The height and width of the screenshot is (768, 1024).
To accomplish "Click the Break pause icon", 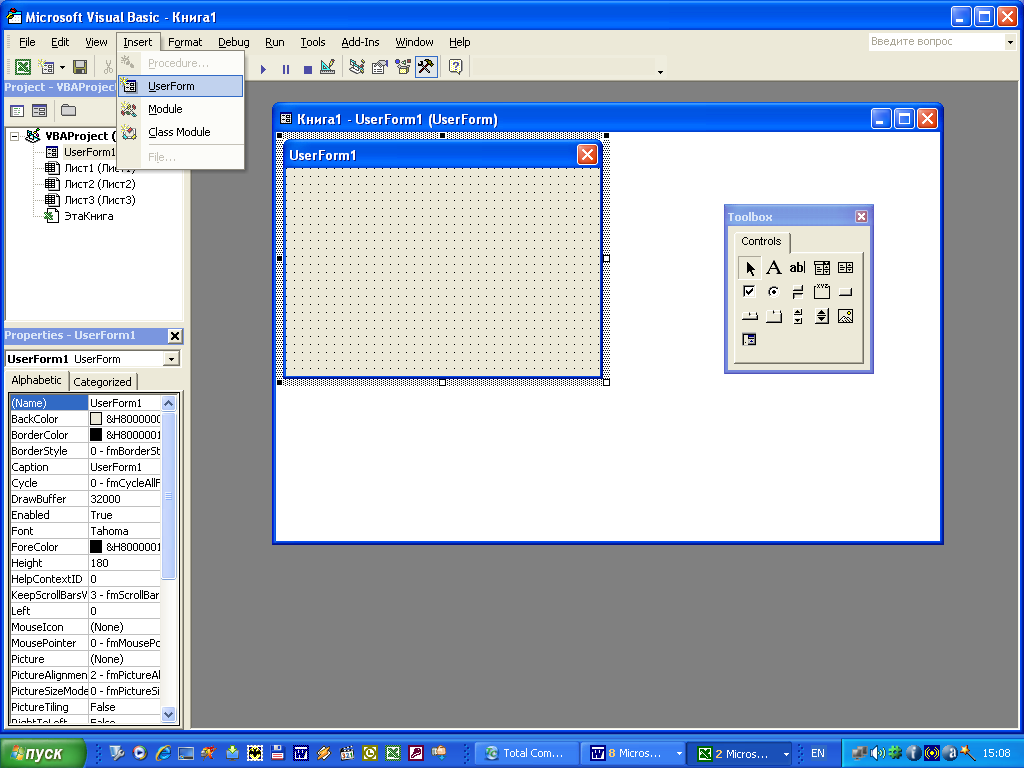I will [285, 69].
